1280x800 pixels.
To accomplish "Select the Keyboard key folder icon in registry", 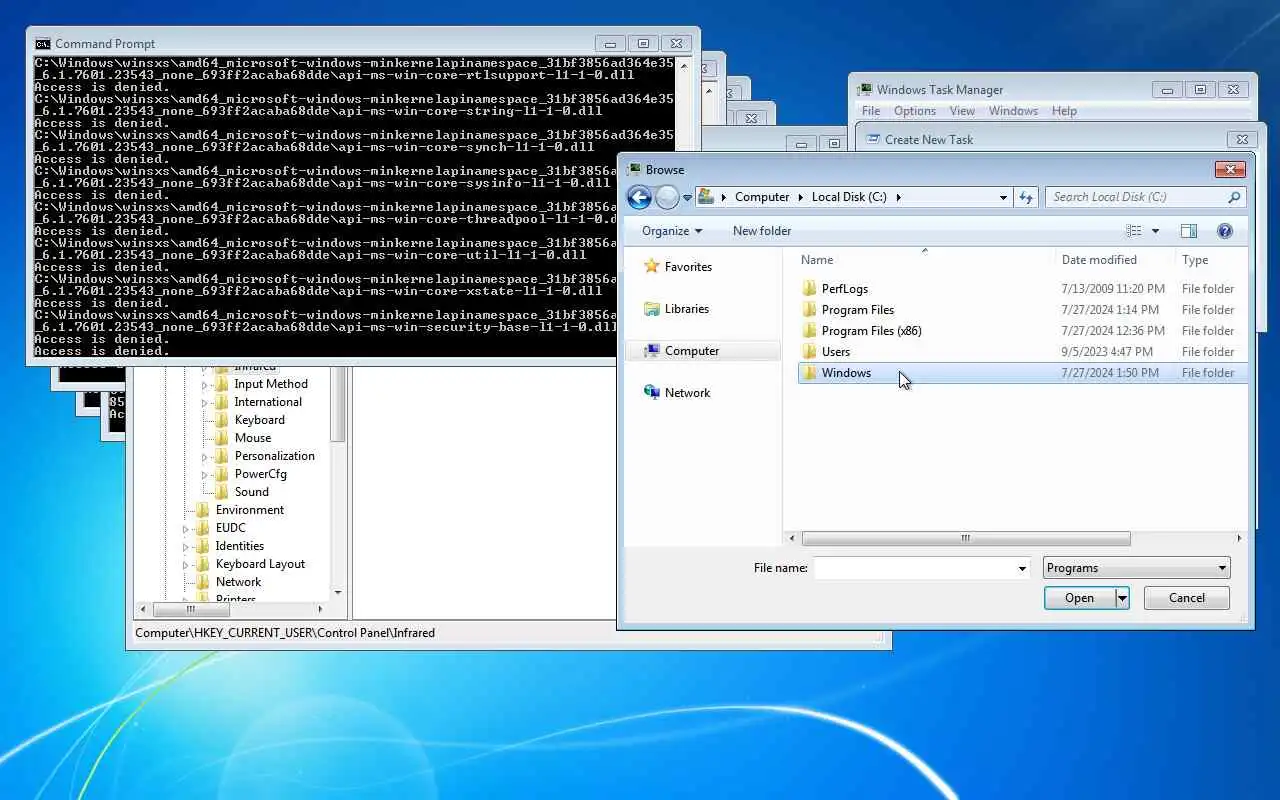I will click(x=222, y=420).
